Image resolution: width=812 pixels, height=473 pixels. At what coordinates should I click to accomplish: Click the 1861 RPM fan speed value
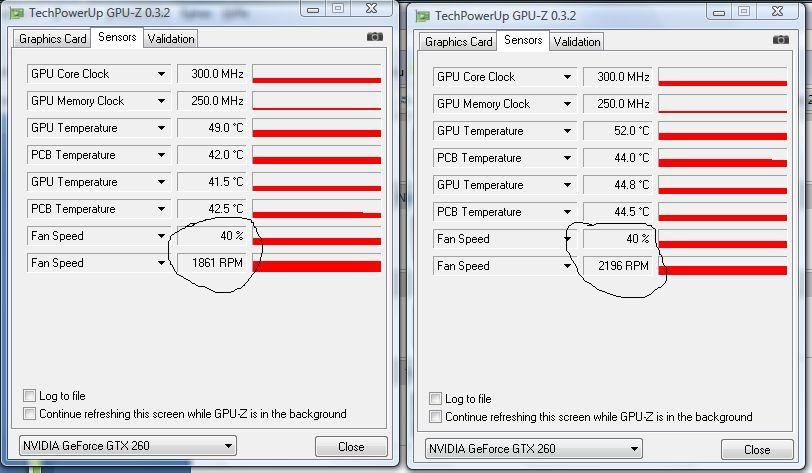(212, 263)
